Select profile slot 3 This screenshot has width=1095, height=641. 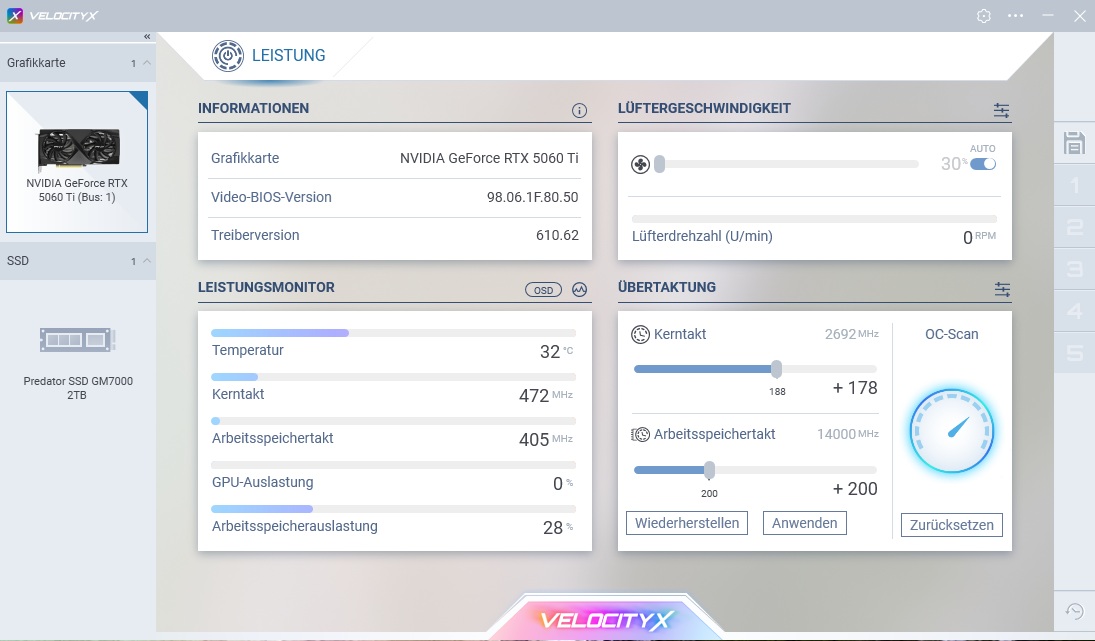pos(1074,269)
